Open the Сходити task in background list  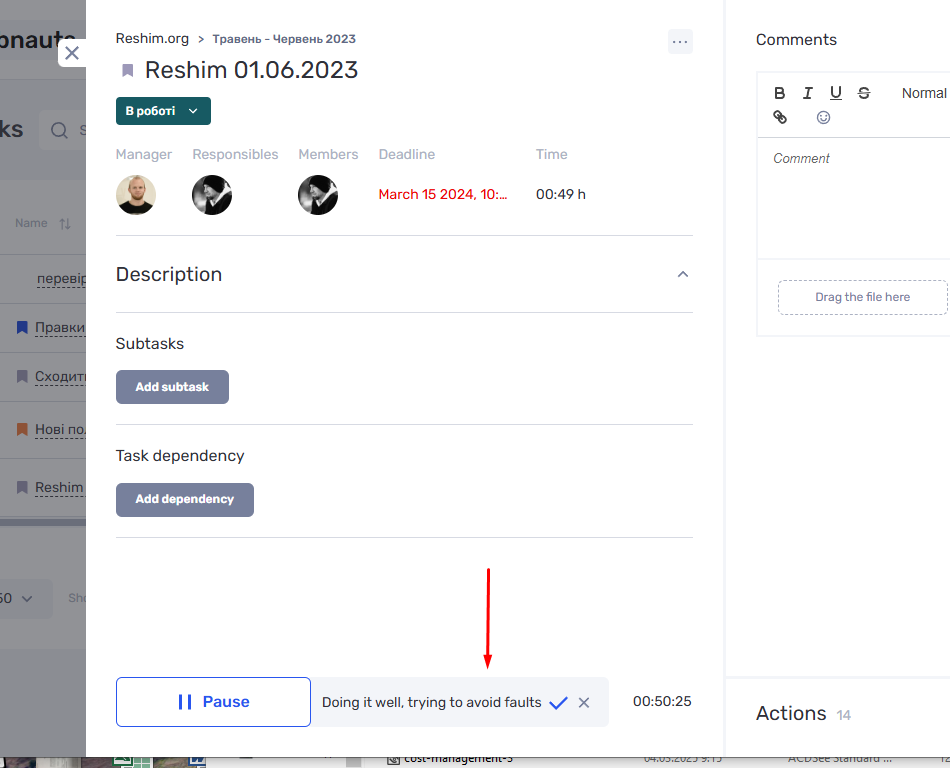tap(60, 377)
